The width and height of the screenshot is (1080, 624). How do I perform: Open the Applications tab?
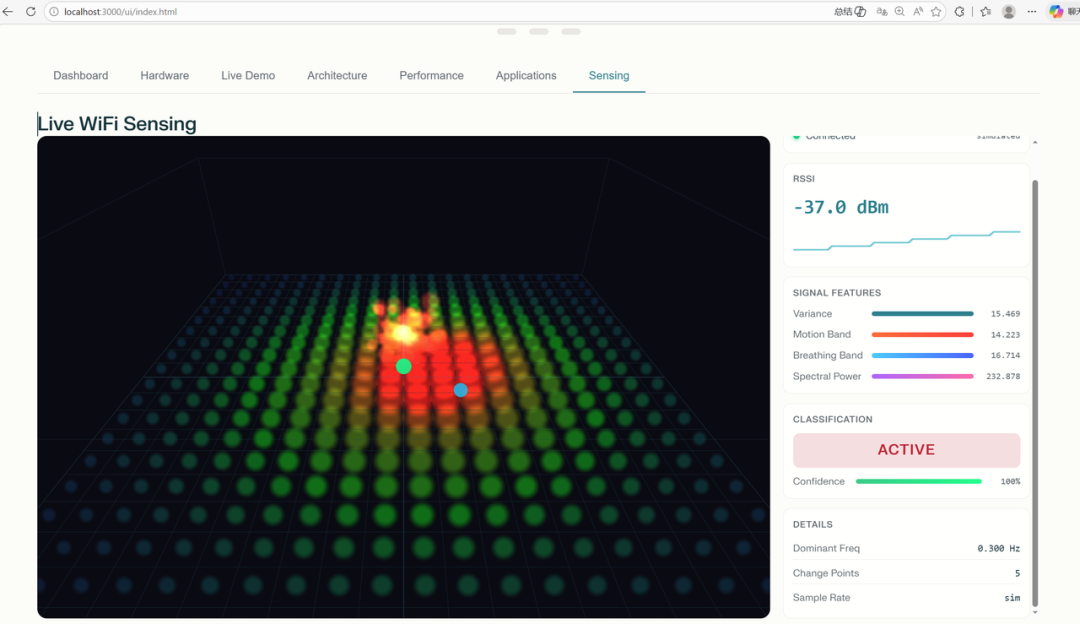(526, 76)
